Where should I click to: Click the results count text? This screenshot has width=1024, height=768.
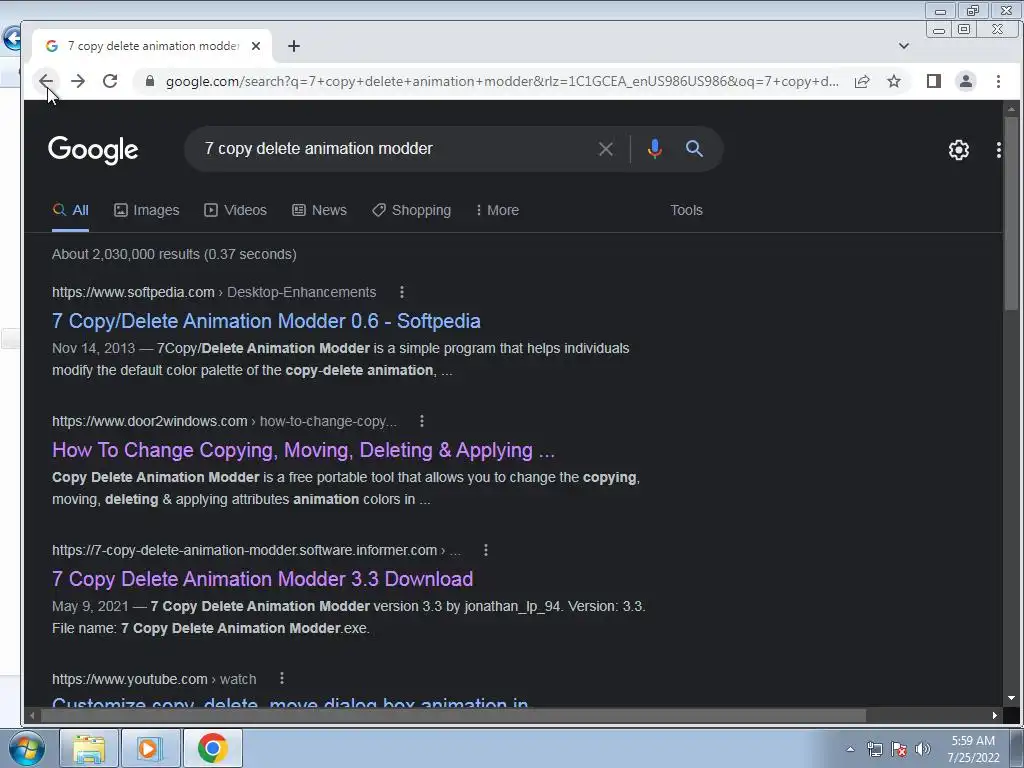pyautogui.click(x=174, y=254)
